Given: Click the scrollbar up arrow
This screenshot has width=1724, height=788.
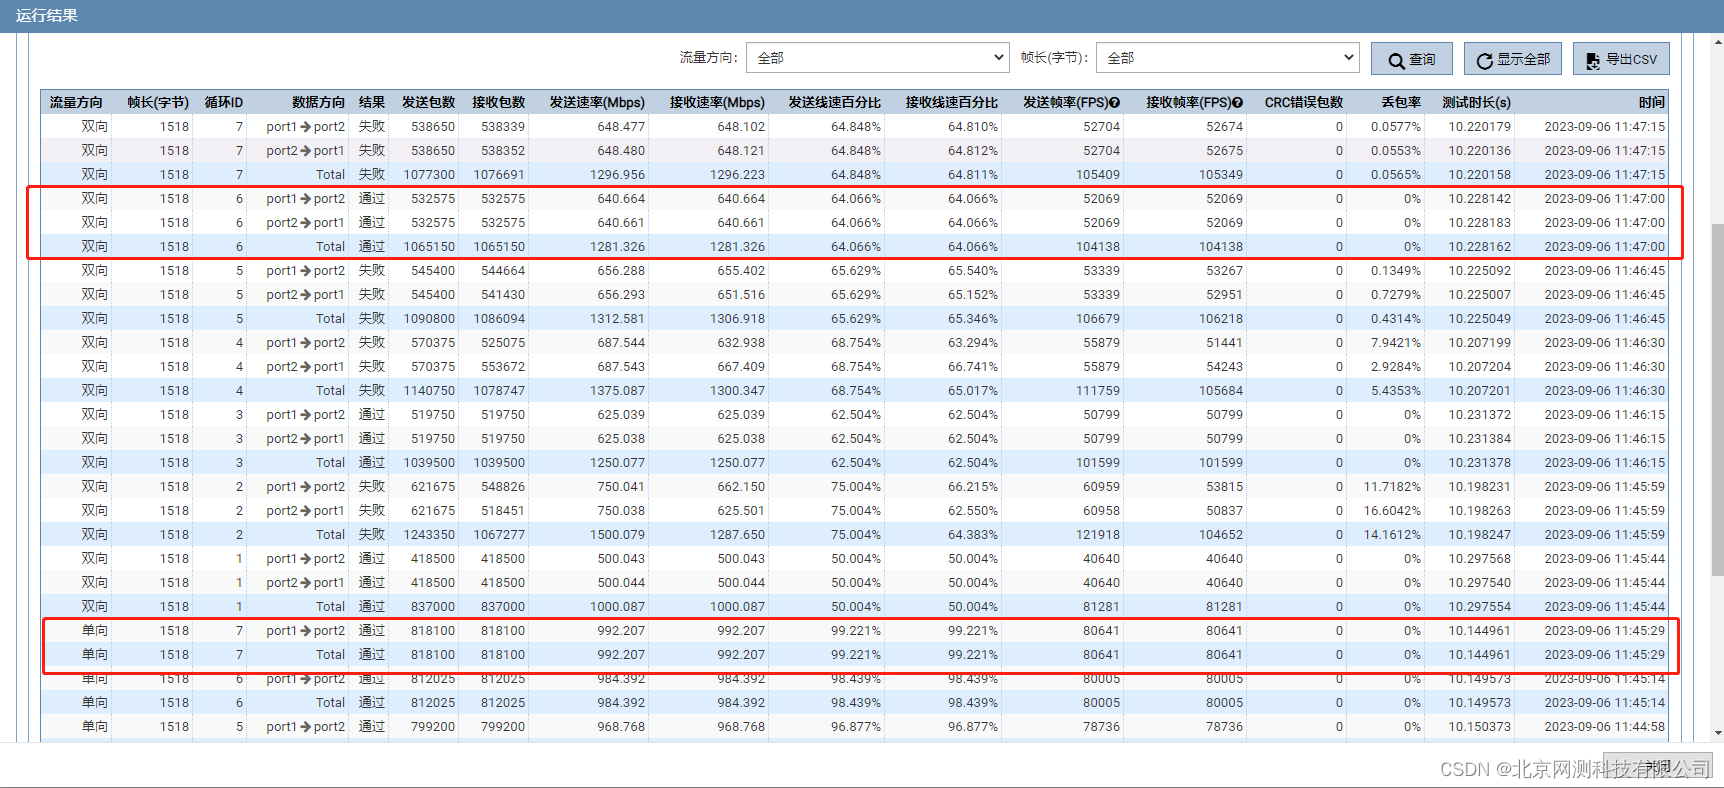Looking at the screenshot, I should coord(1718,42).
